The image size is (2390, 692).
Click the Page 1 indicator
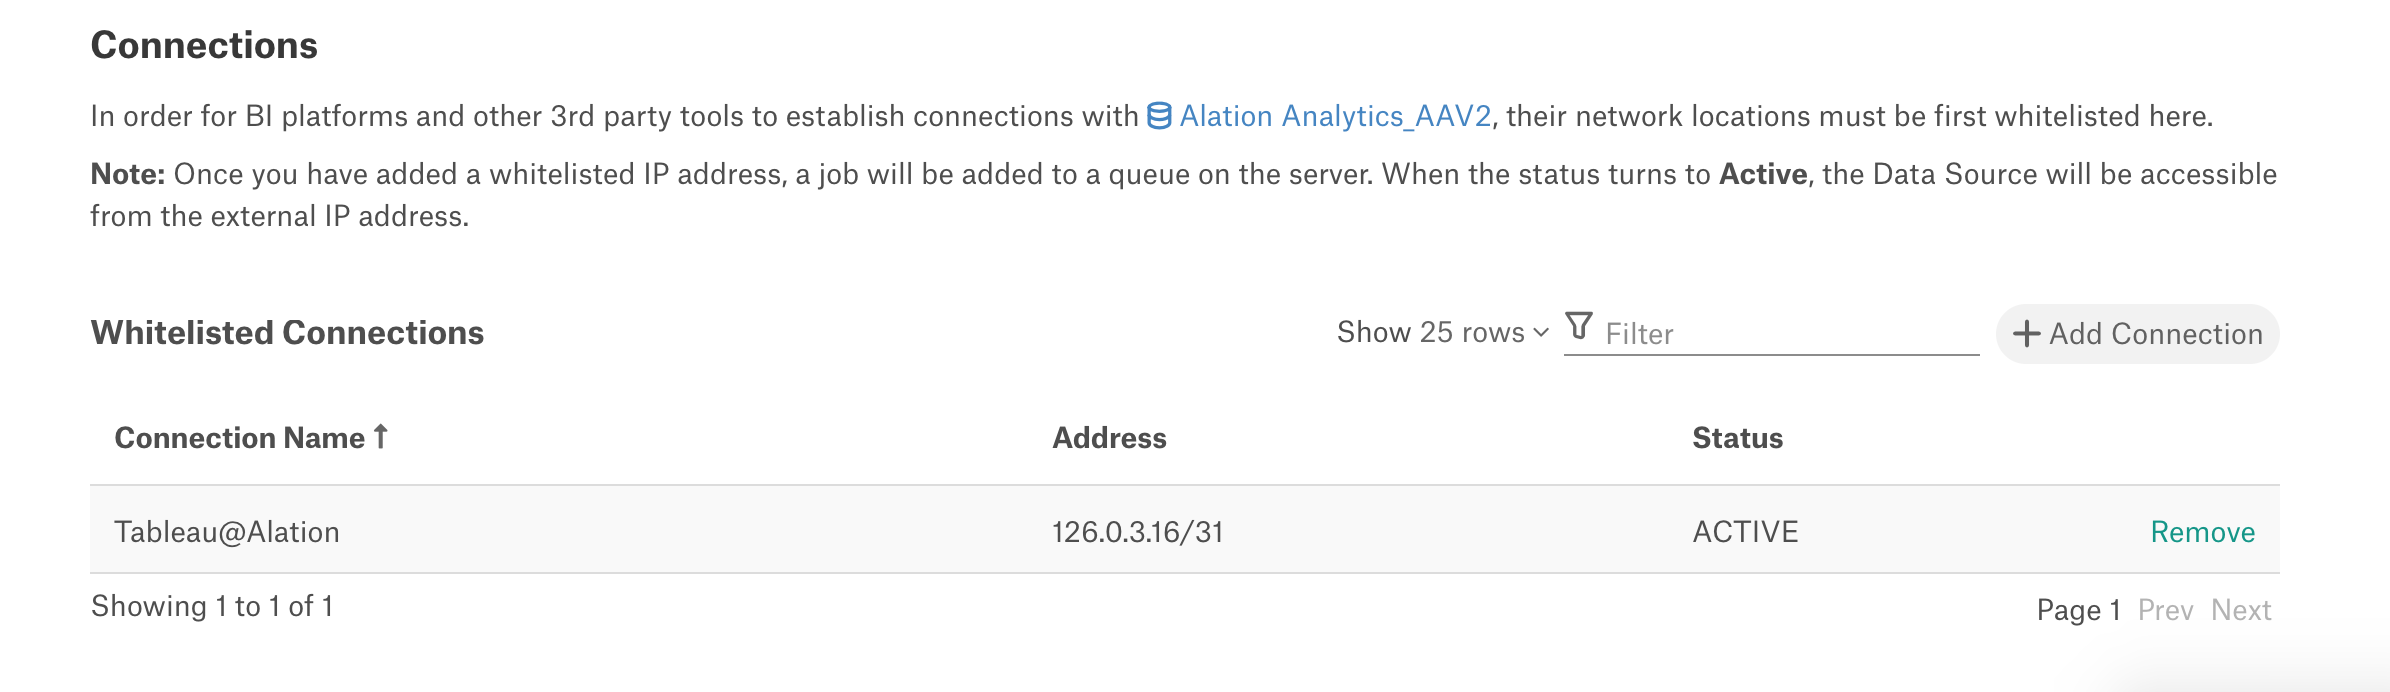[2079, 610]
